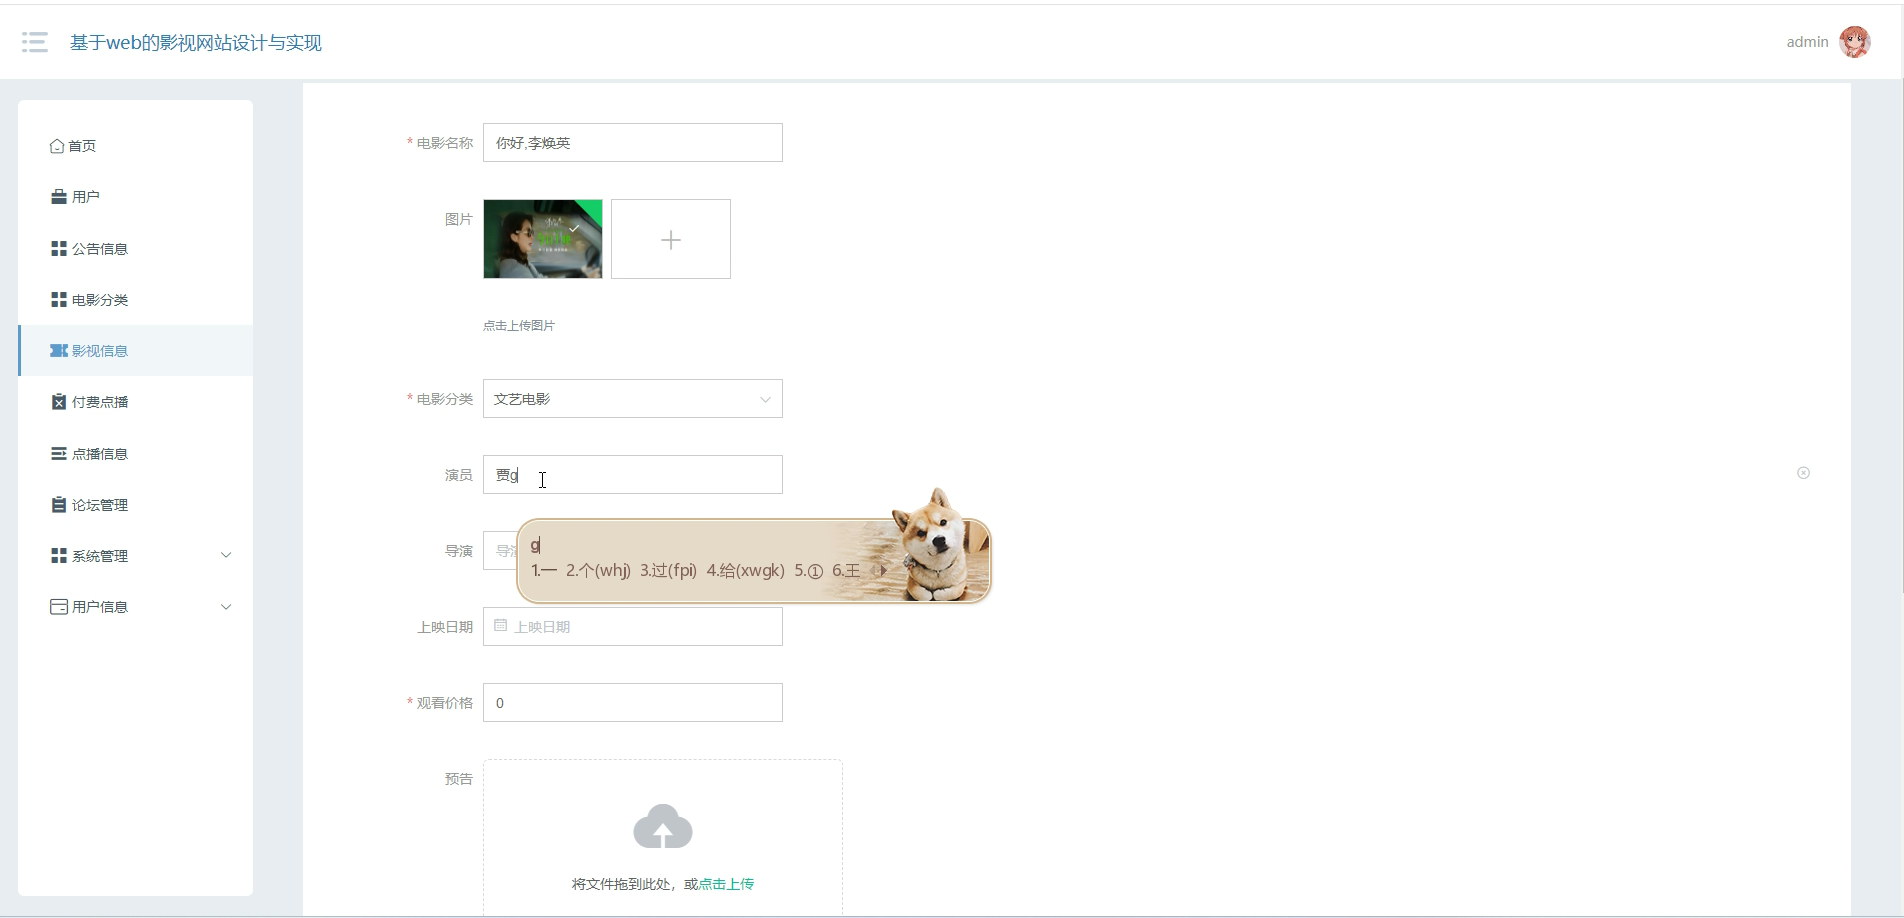Click the admin avatar icon
The width and height of the screenshot is (1904, 918).
coord(1854,42)
